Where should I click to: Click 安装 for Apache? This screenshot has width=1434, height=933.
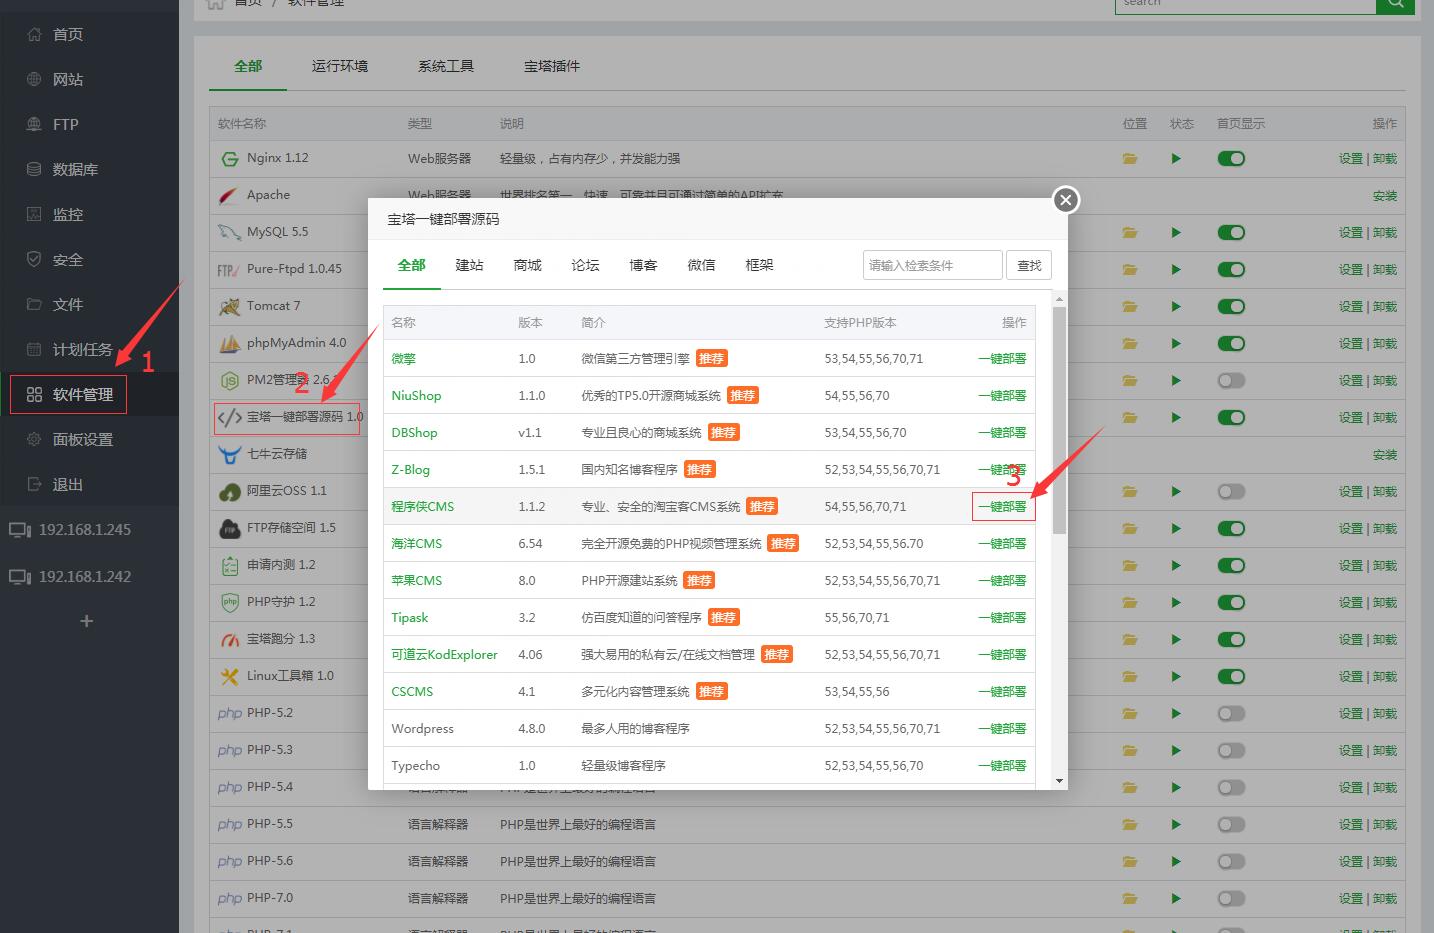click(x=1385, y=196)
